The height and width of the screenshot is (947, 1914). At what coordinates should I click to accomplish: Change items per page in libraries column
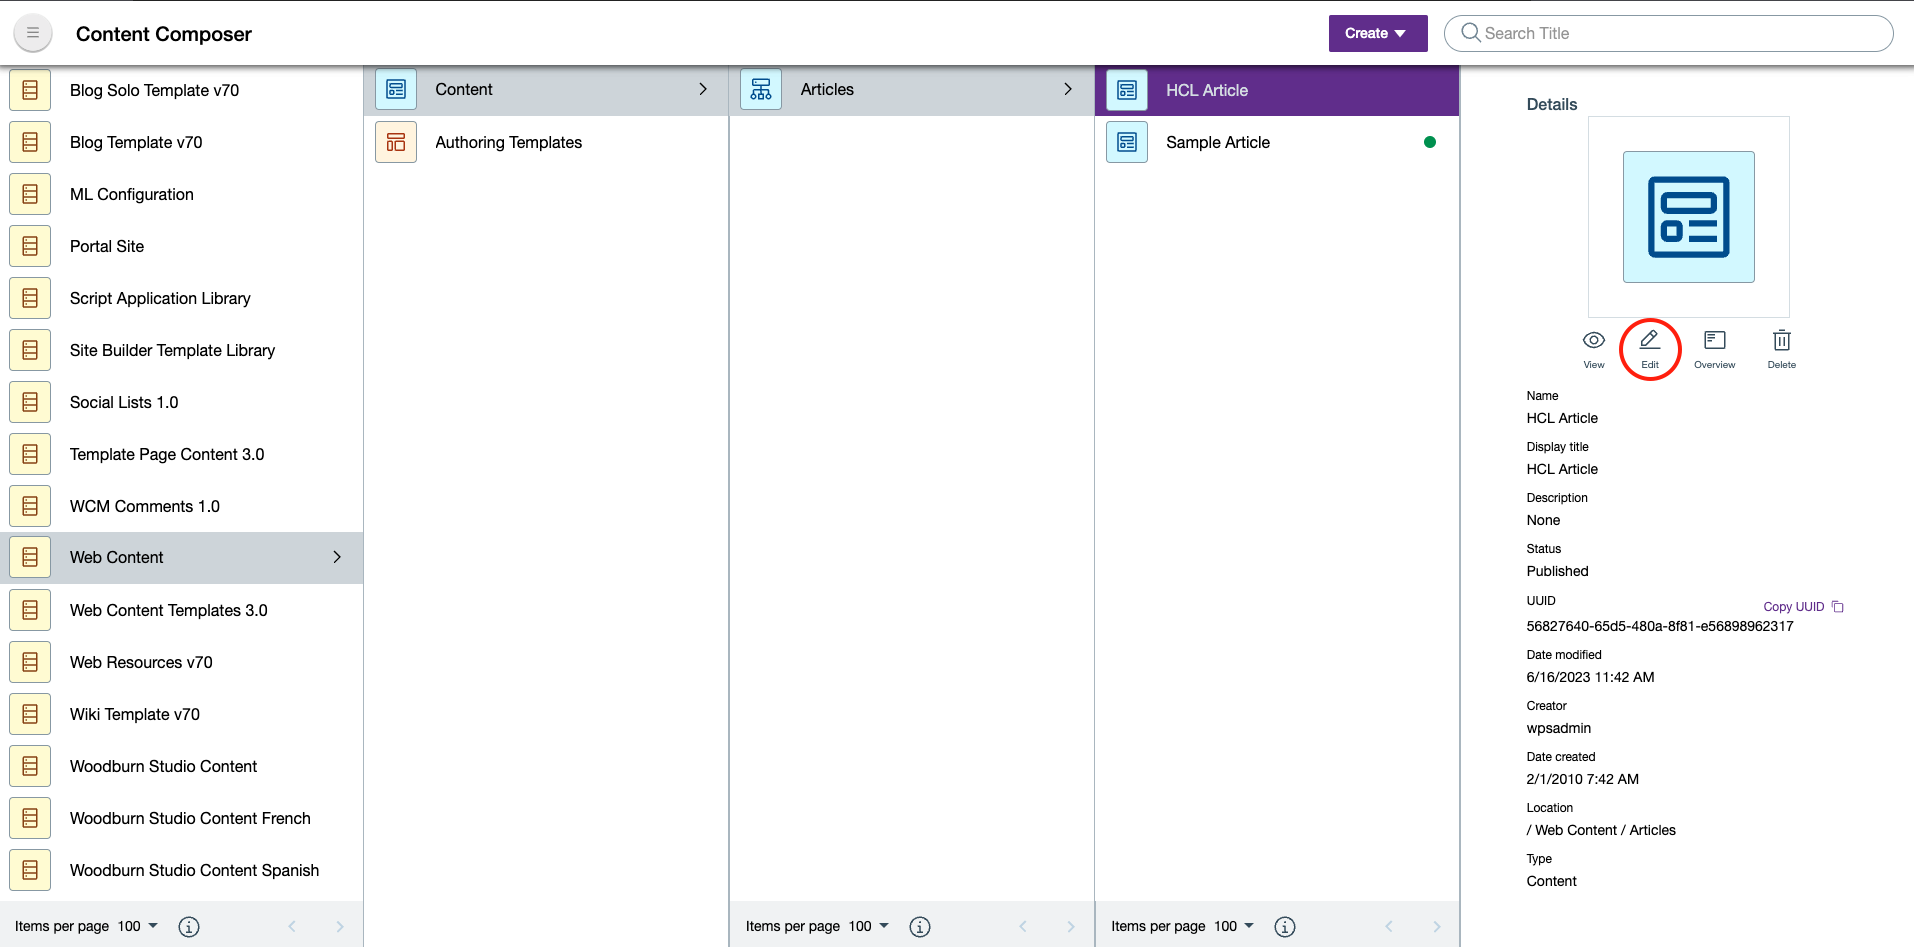point(138,926)
